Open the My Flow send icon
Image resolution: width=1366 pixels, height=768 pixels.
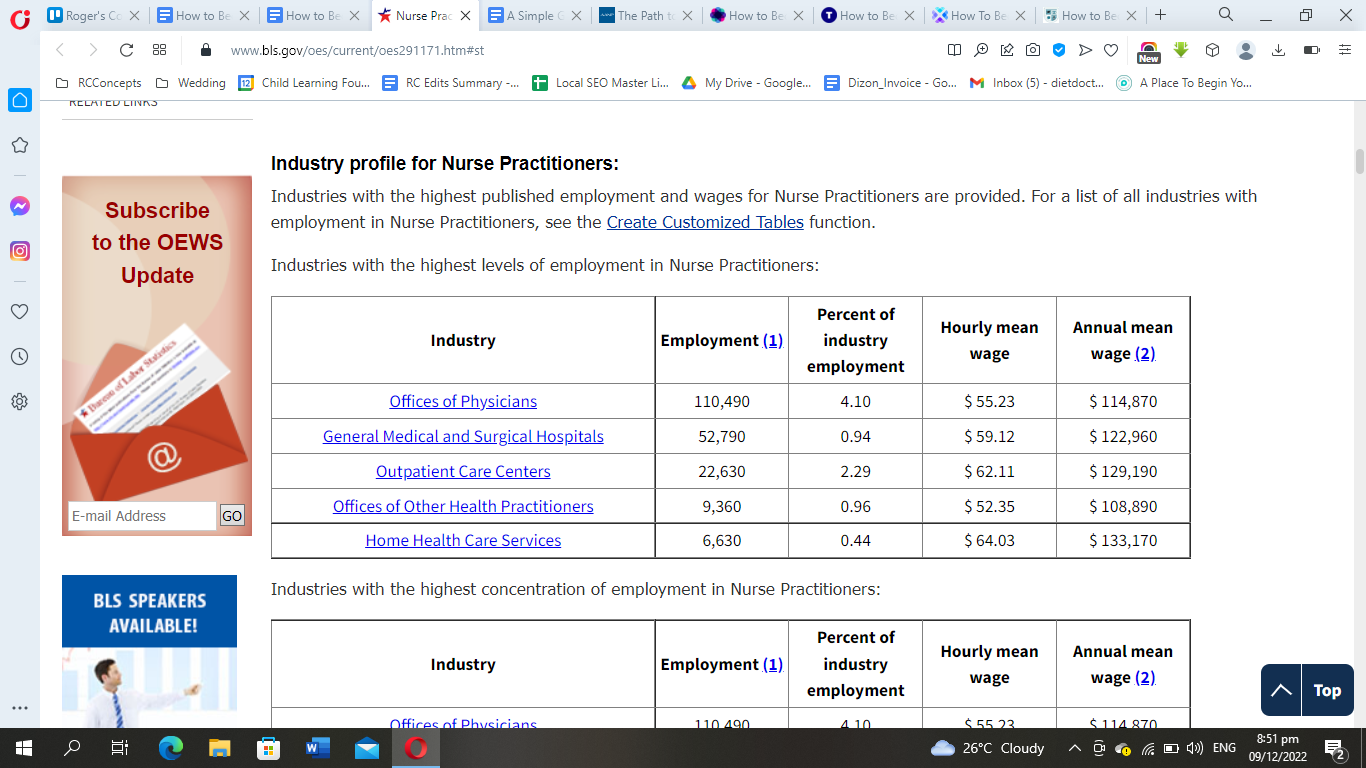click(x=1085, y=50)
